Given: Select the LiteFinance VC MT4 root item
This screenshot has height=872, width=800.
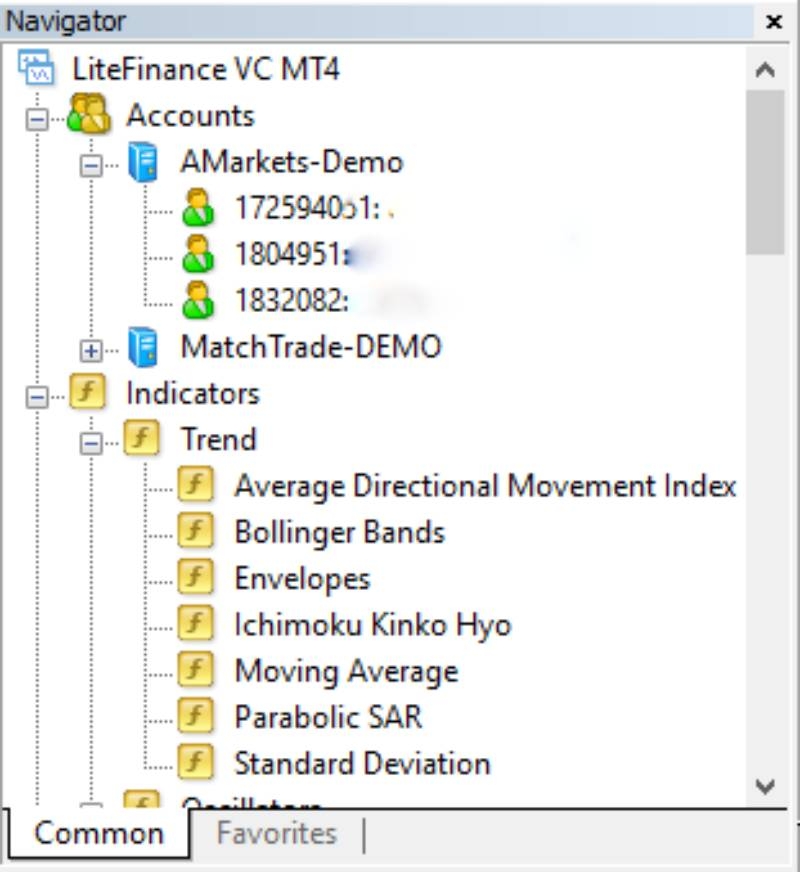Looking at the screenshot, I should pyautogui.click(x=206, y=70).
